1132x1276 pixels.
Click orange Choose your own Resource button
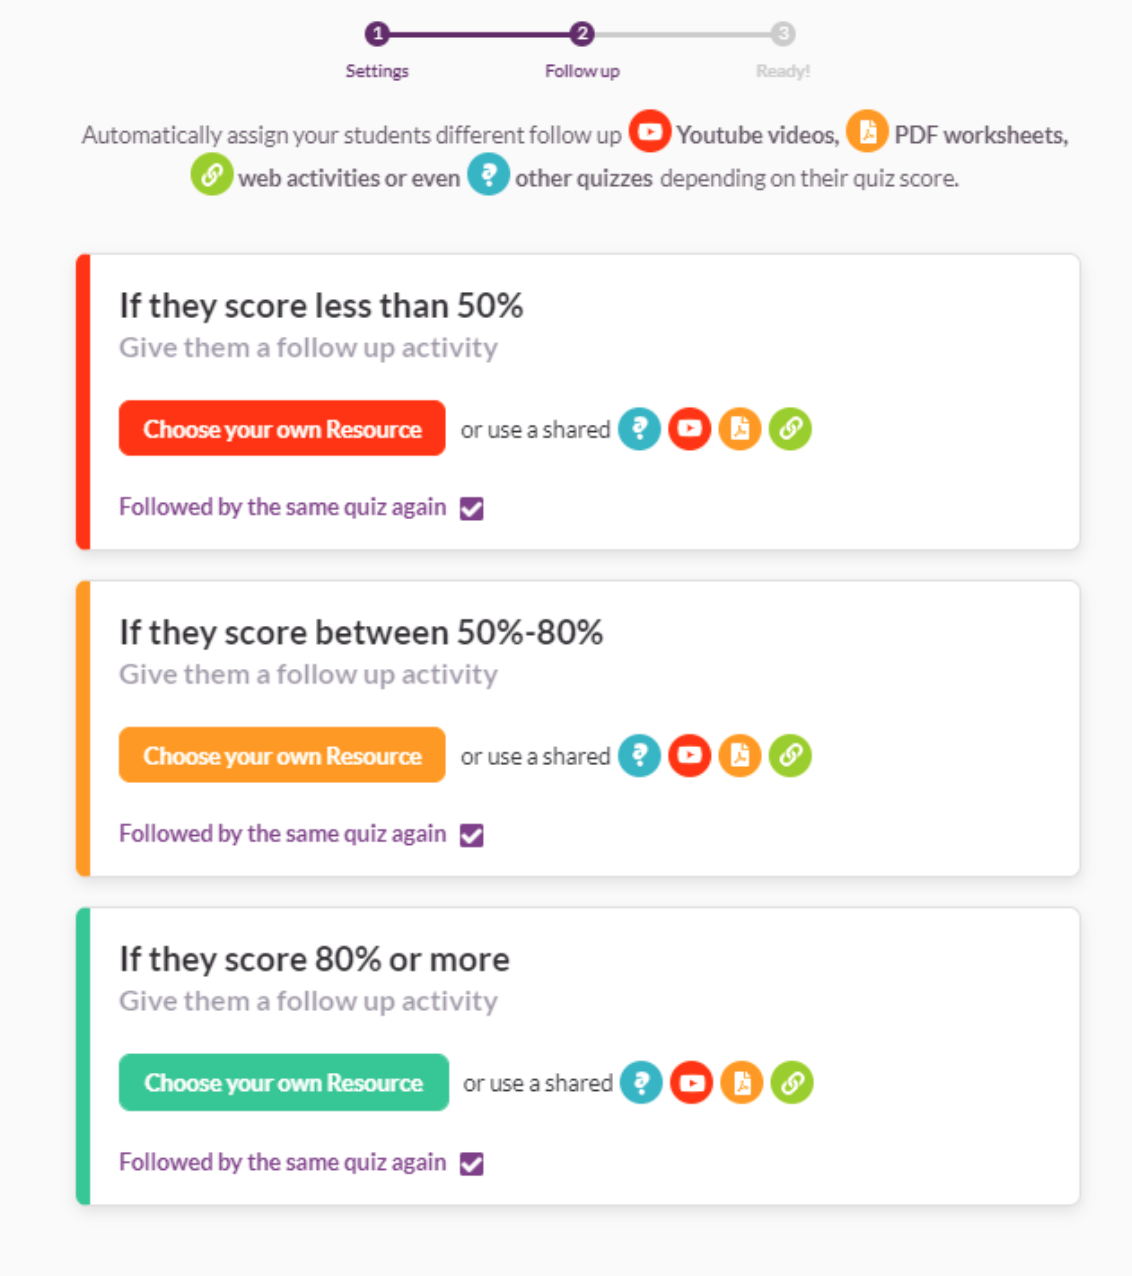pyautogui.click(x=282, y=756)
